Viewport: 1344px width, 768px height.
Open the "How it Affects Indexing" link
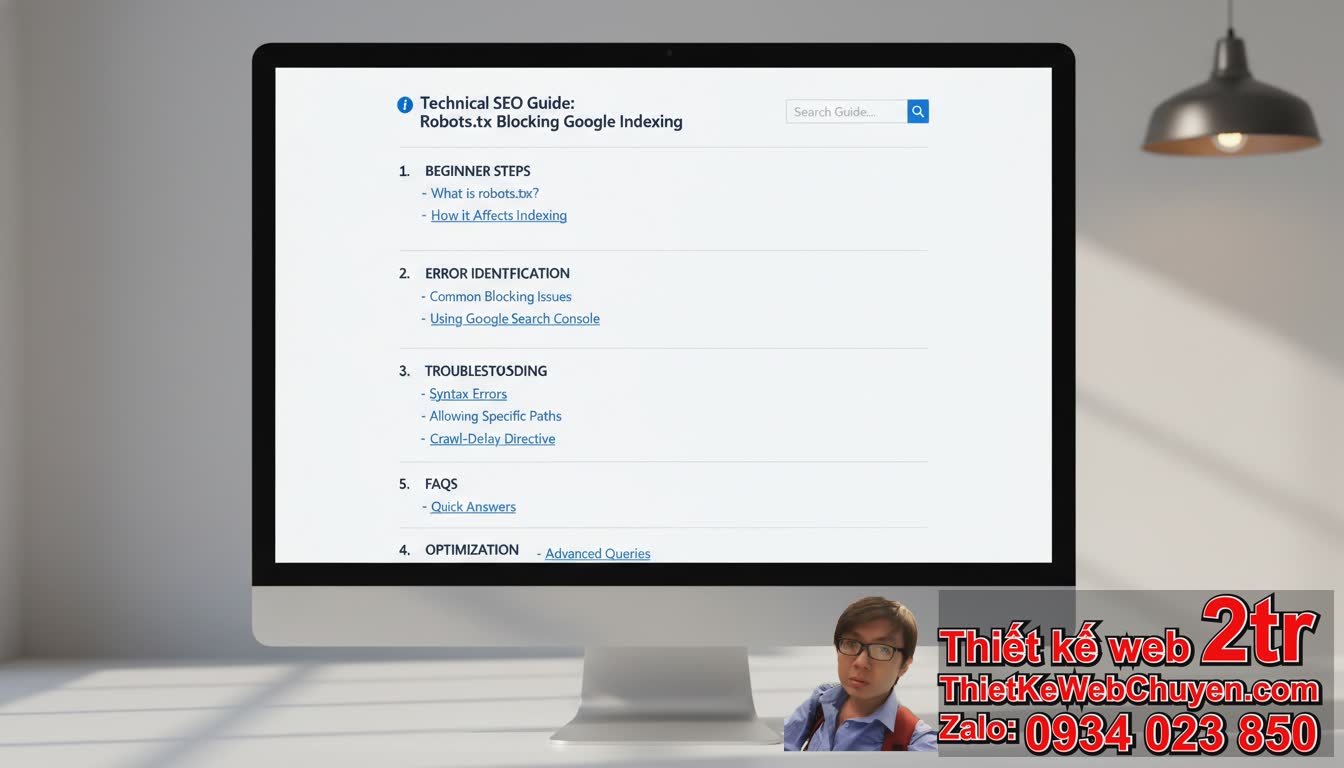(498, 216)
